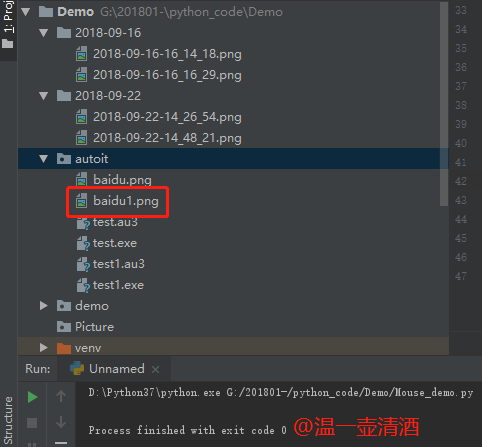482x447 pixels.
Task: Expand the demo folder
Action: pyautogui.click(x=43, y=306)
